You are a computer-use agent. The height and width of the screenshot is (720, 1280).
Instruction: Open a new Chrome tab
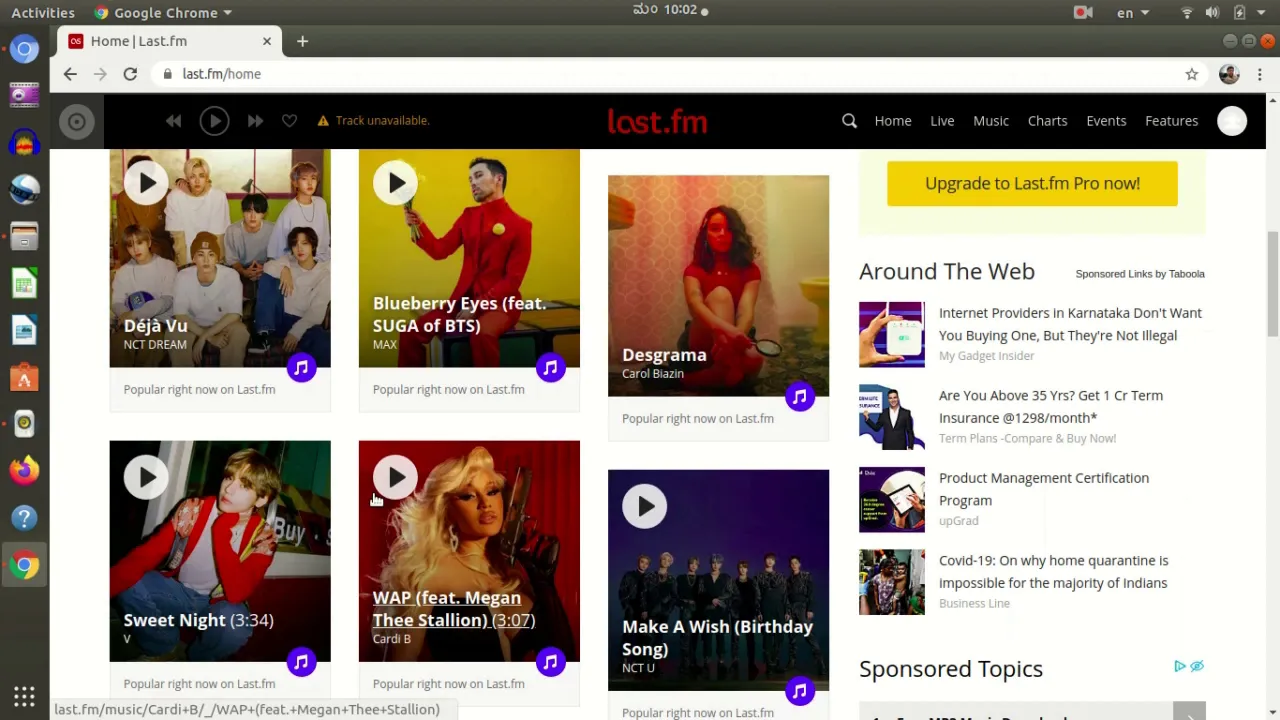coord(302,41)
